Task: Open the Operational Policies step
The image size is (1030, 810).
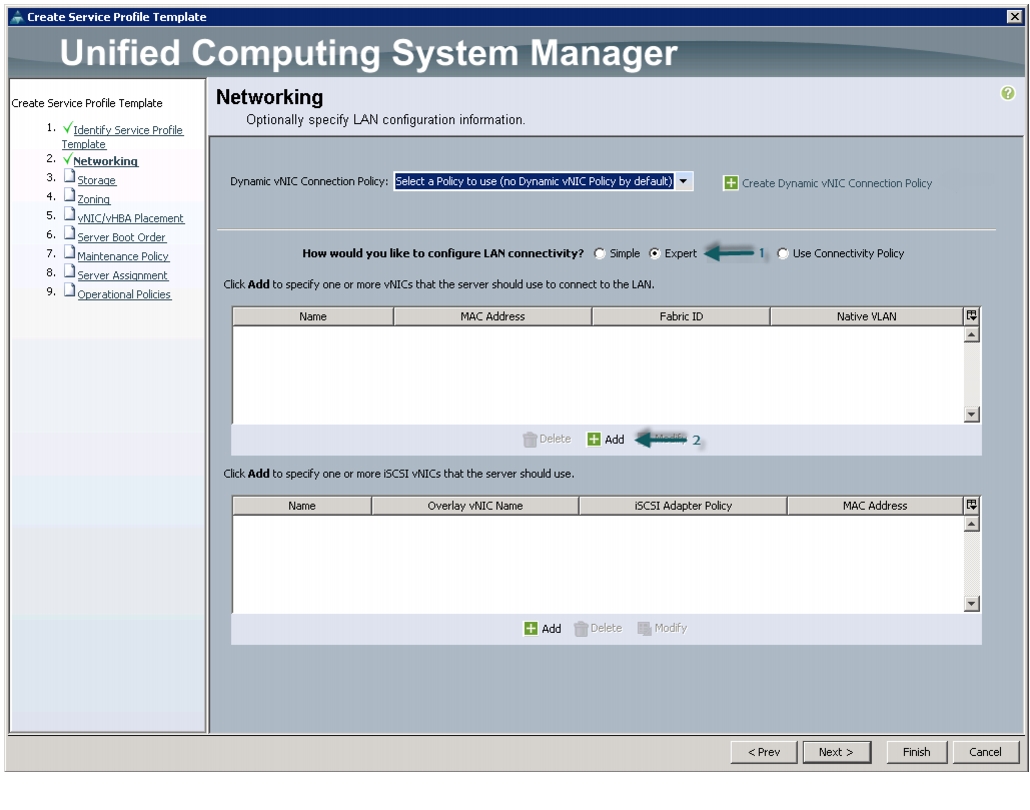Action: coord(124,294)
